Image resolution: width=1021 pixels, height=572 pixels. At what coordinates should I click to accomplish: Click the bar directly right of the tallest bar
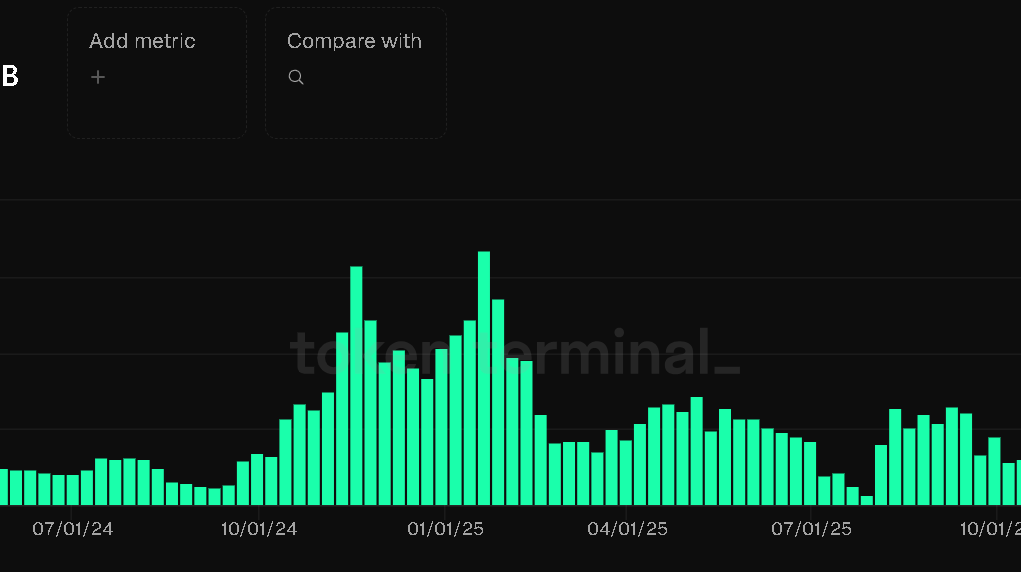498,402
